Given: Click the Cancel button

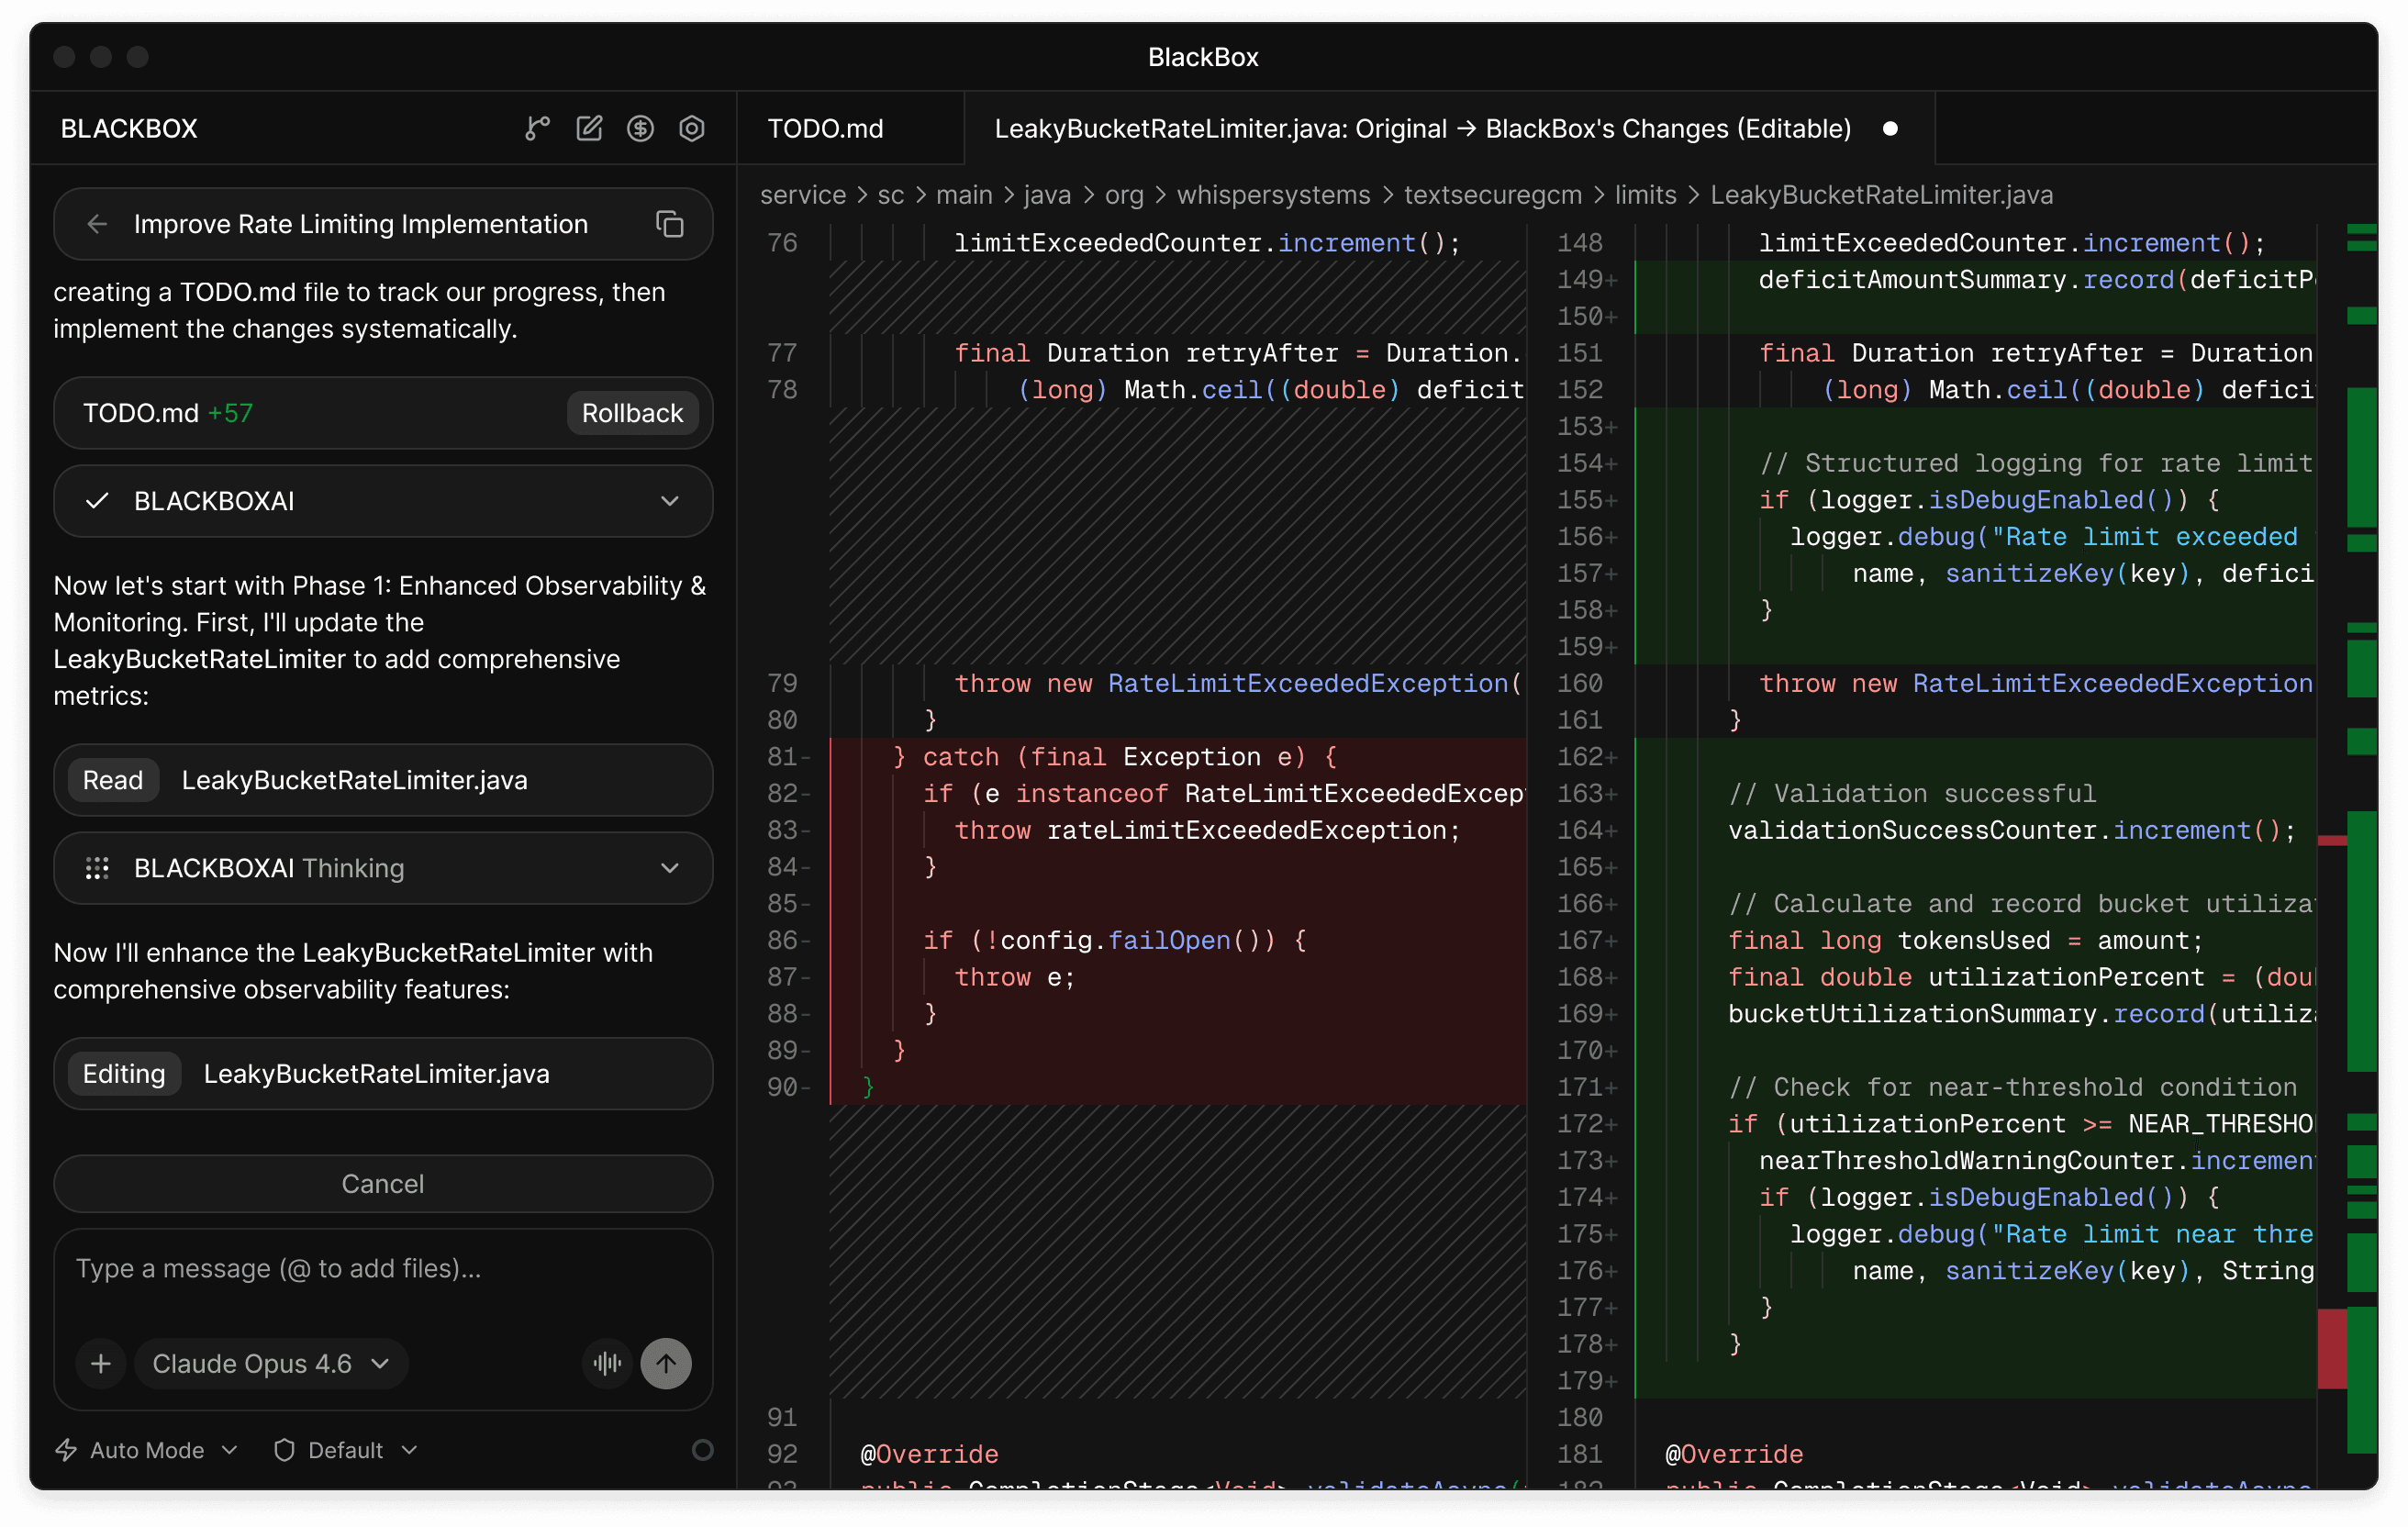Looking at the screenshot, I should coord(383,1184).
